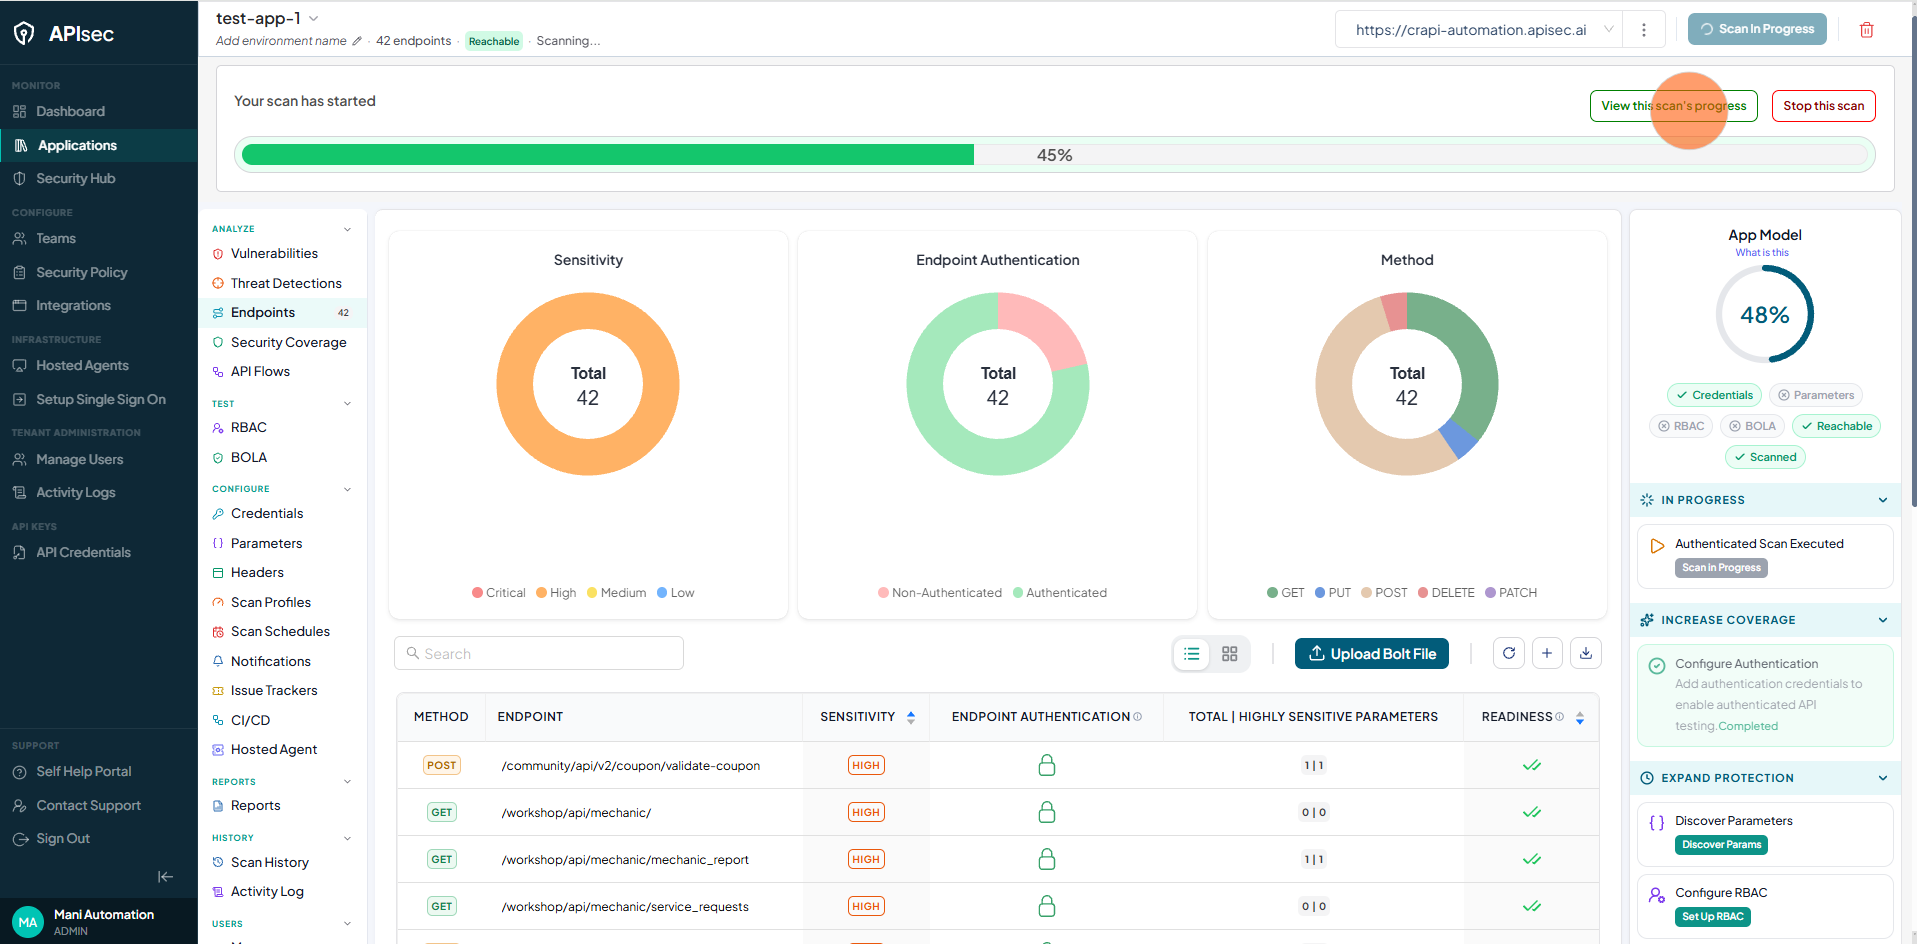The width and height of the screenshot is (1917, 944).
Task: Click the refresh endpoints icon
Action: (x=1509, y=653)
